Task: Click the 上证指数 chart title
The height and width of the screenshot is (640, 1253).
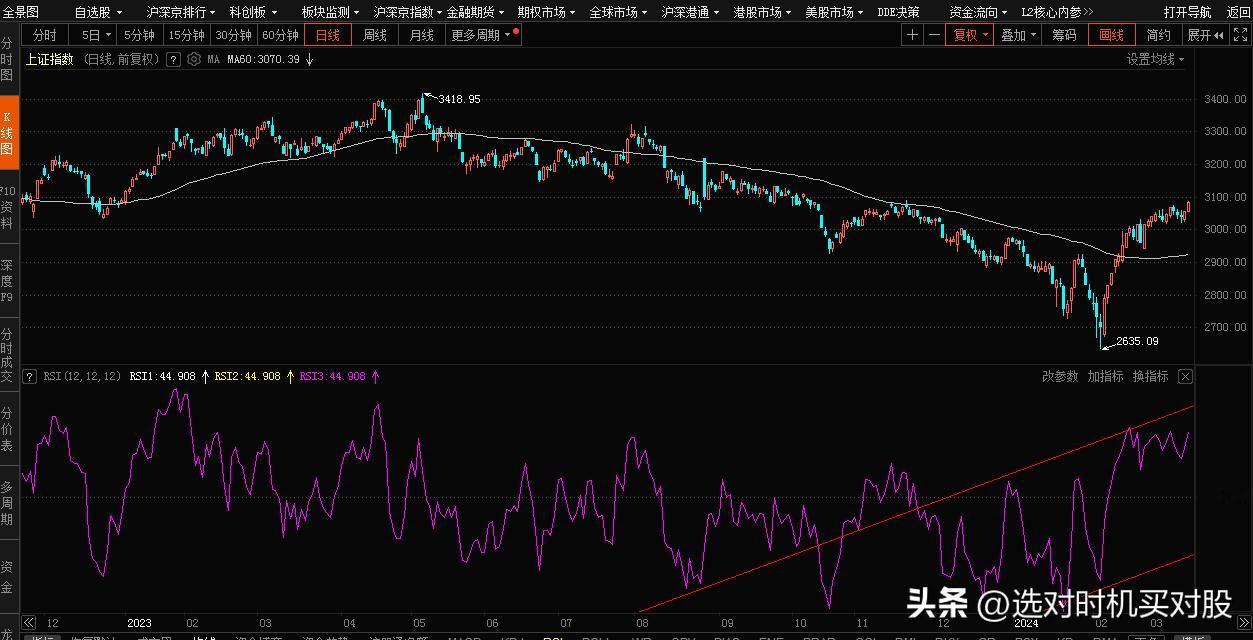Action: point(50,60)
